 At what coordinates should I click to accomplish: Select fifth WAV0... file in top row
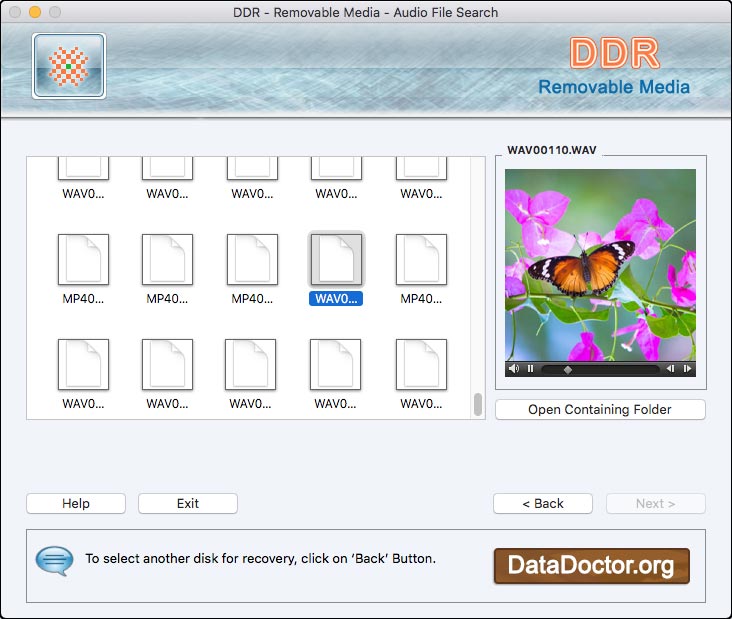point(421,169)
